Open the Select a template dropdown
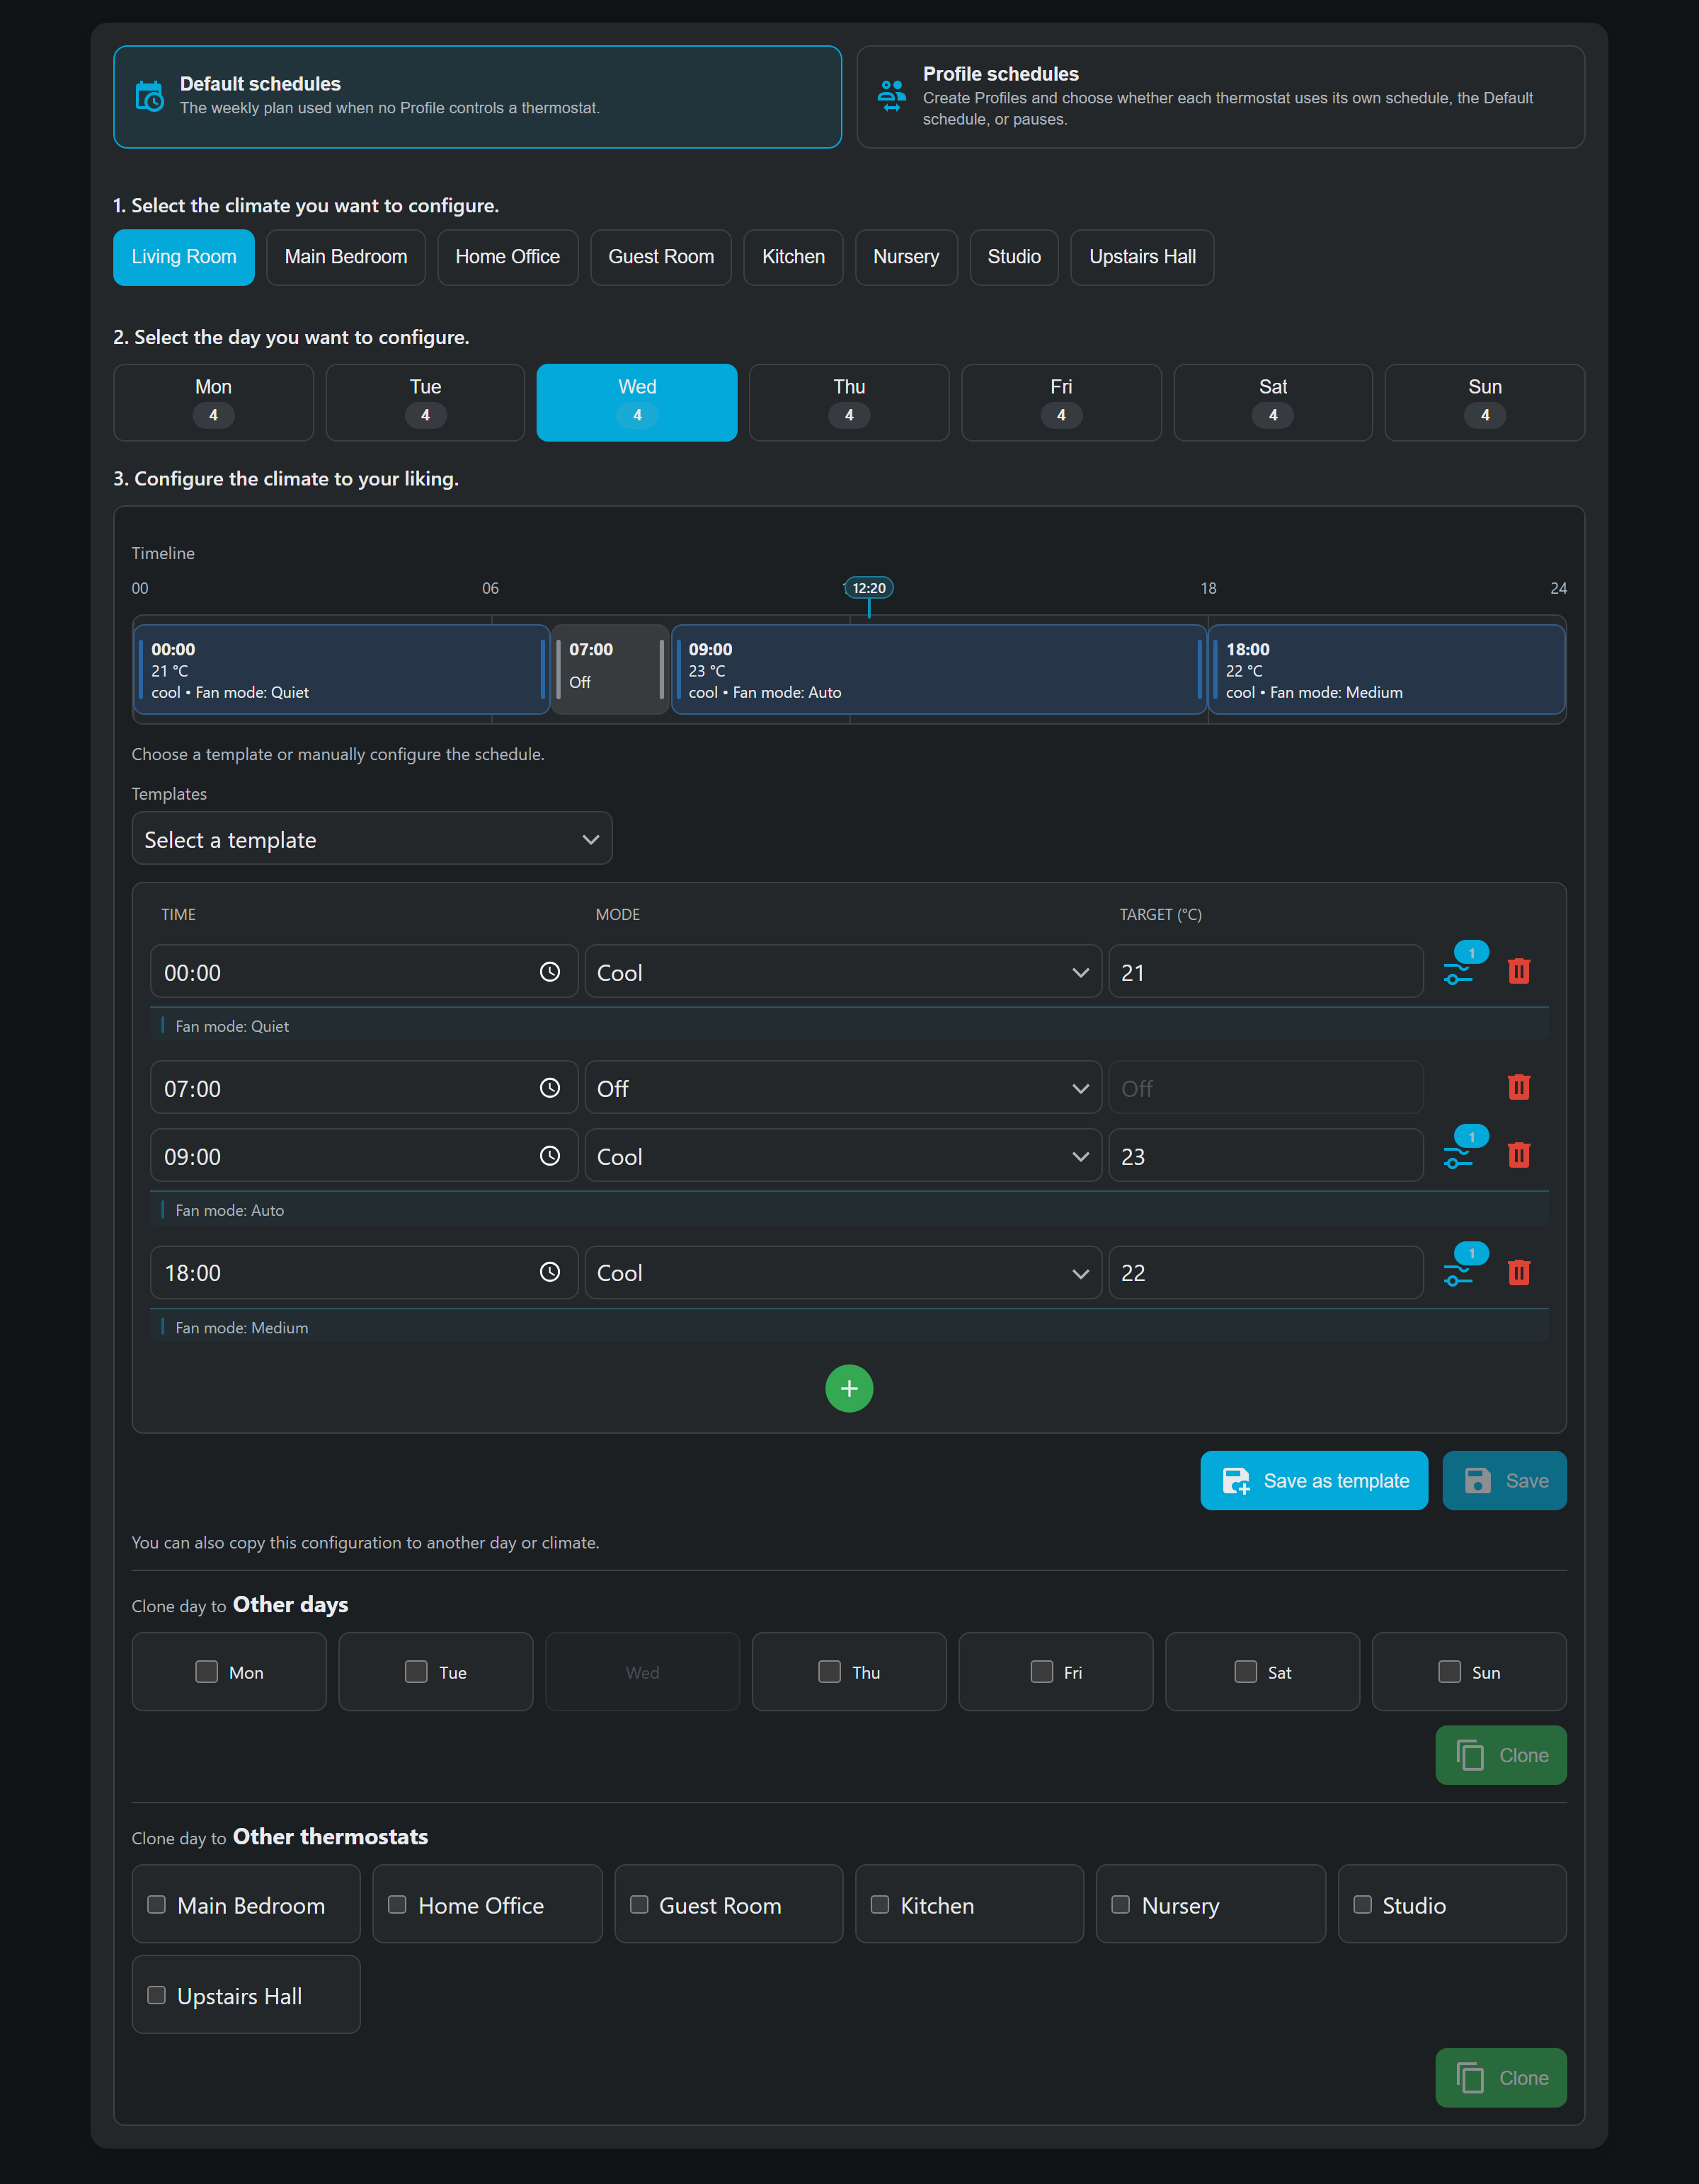 pos(372,839)
